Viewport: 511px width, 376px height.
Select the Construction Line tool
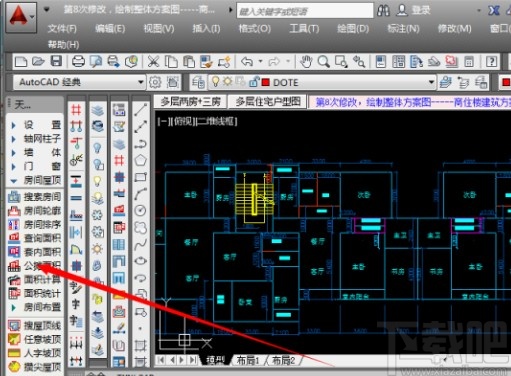tap(141, 127)
